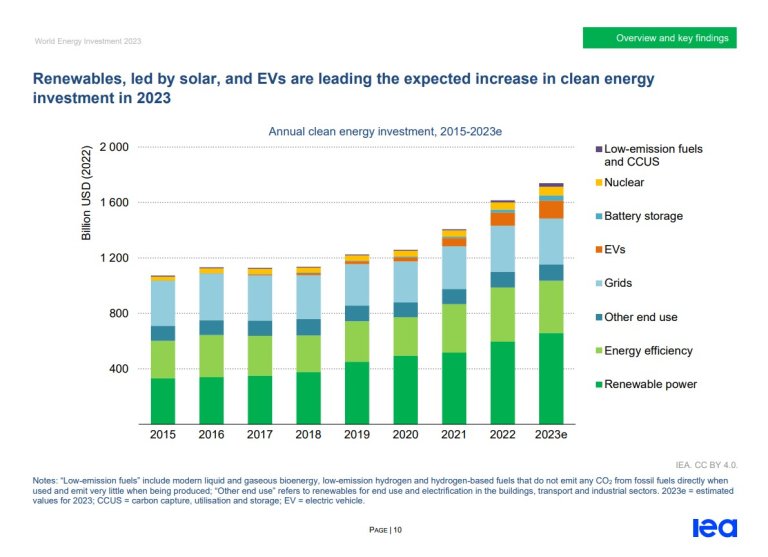Click the 'Renewable power' legend label

click(x=650, y=385)
